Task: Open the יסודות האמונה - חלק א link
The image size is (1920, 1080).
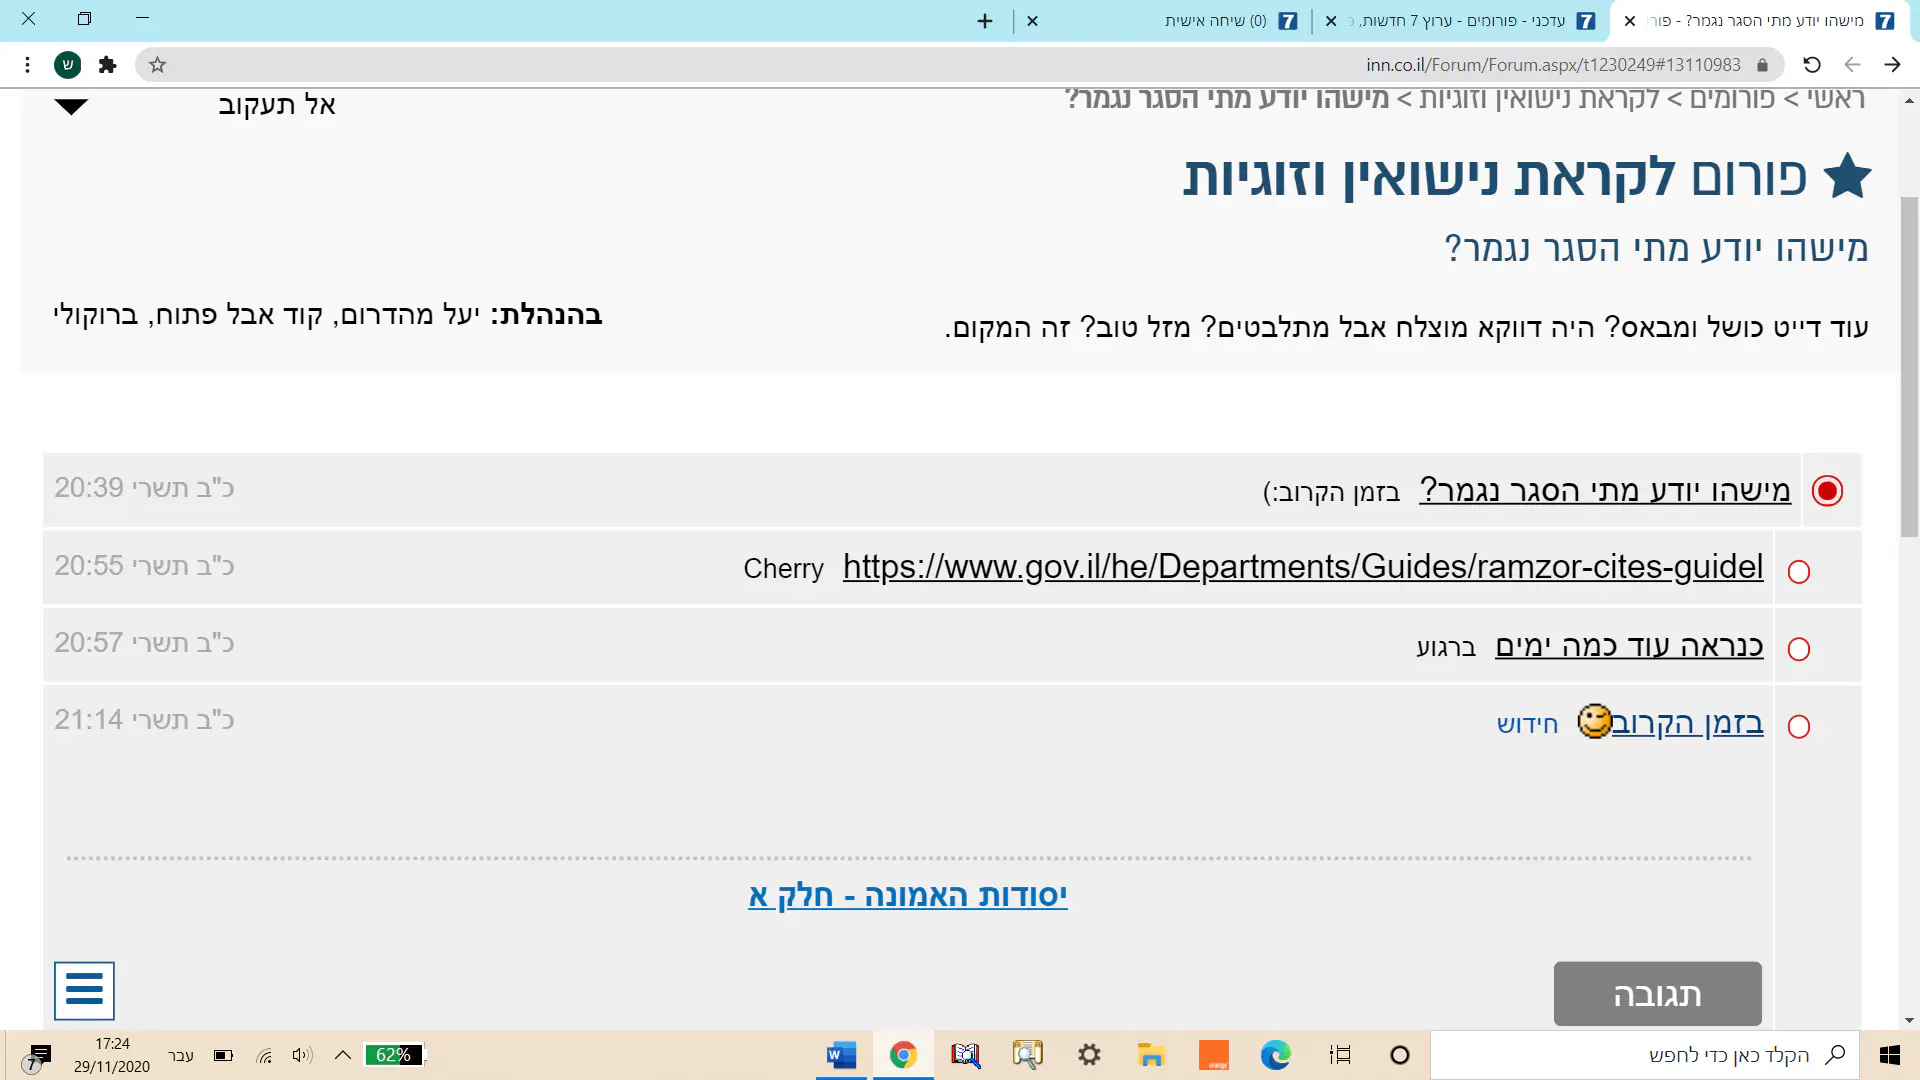Action: click(x=907, y=895)
